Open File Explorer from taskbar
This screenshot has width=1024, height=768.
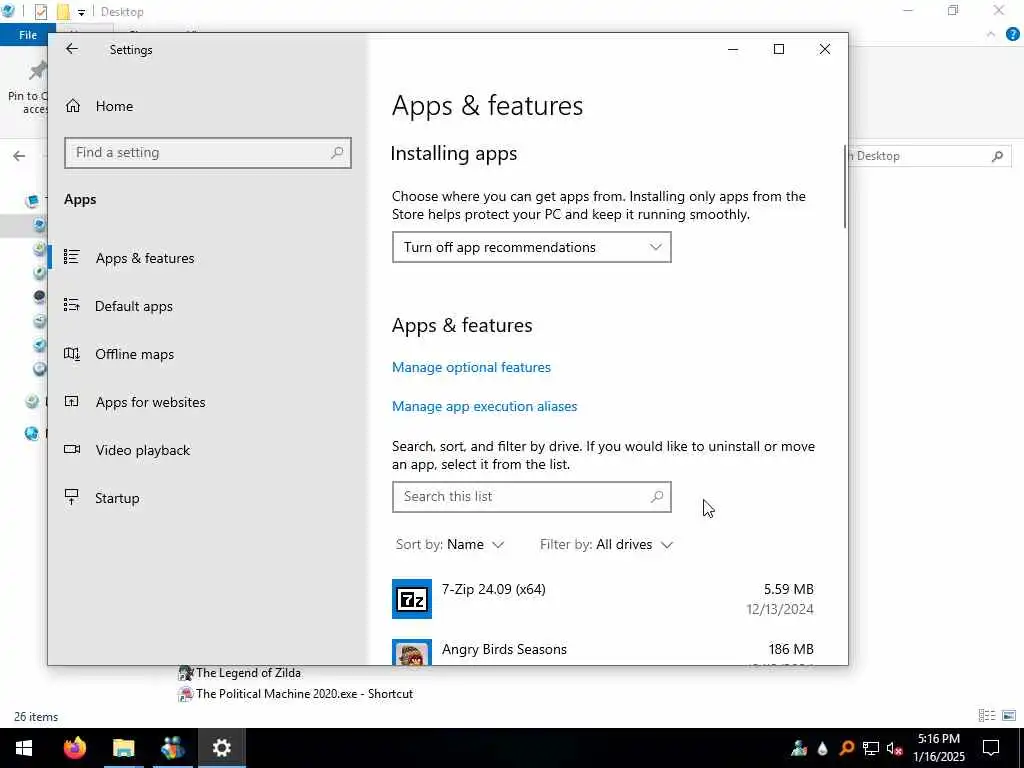tap(123, 748)
